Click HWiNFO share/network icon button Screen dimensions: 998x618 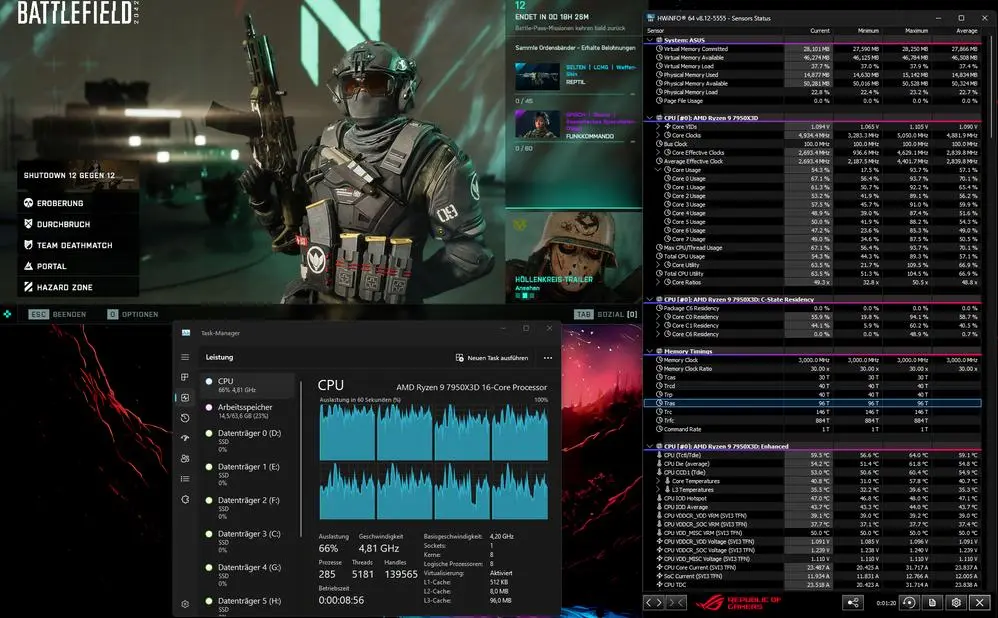(x=853, y=602)
